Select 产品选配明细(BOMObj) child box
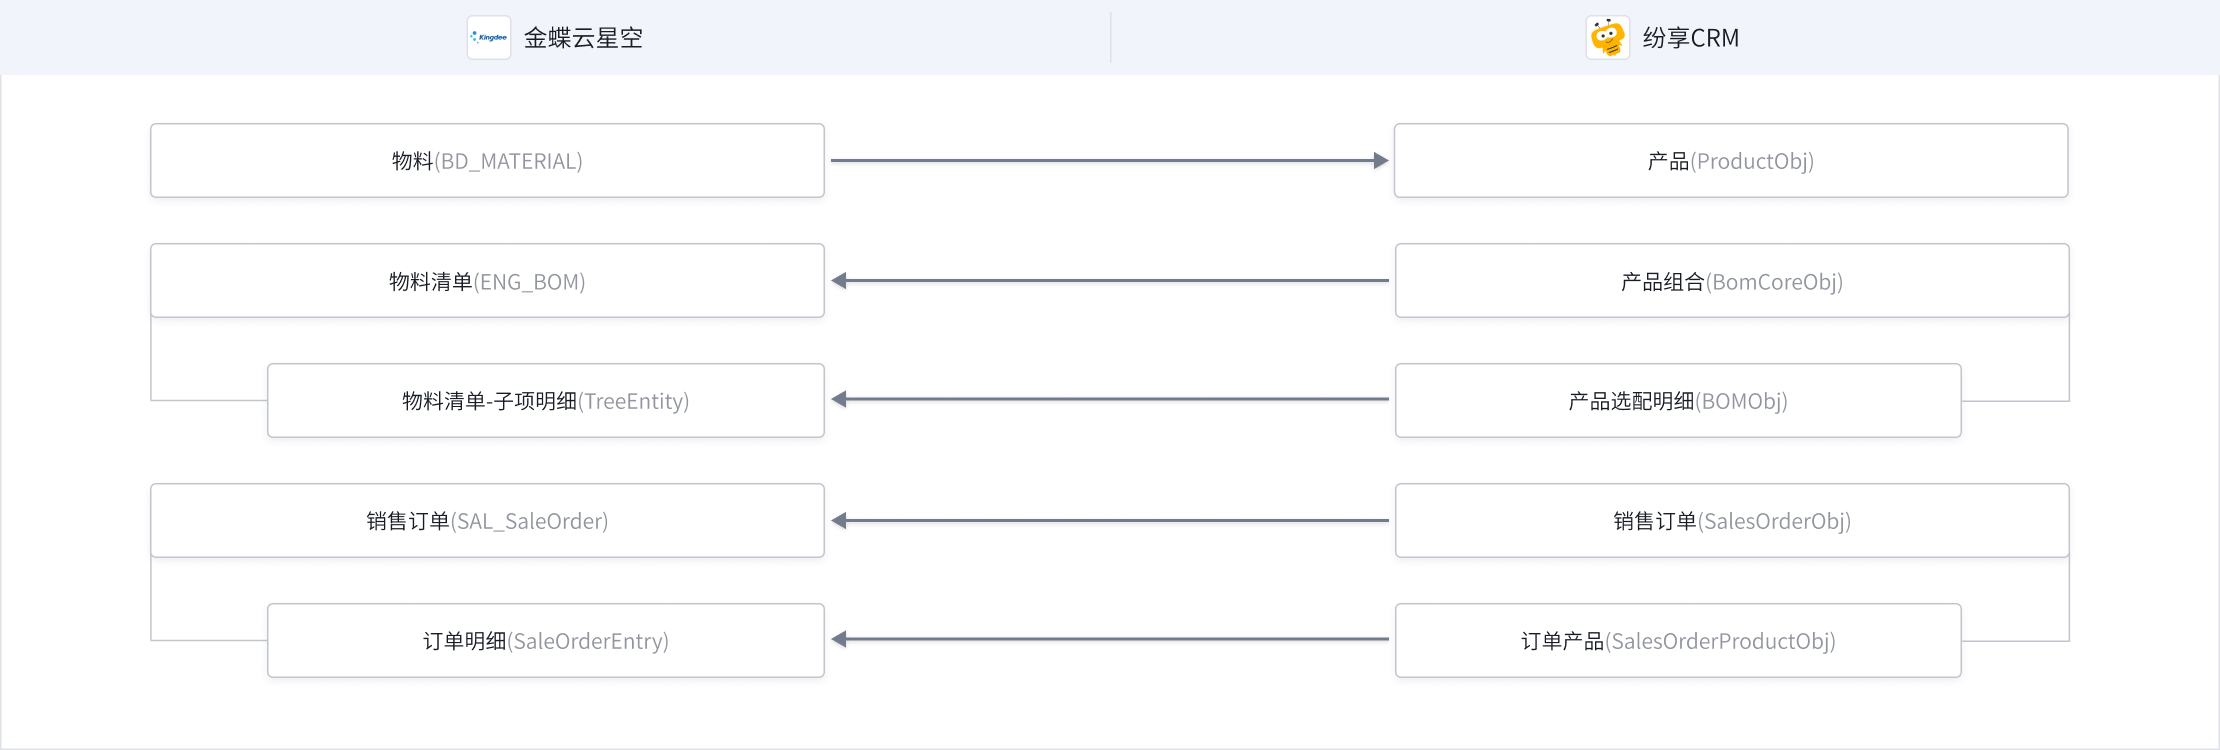2220x750 pixels. (x=1677, y=401)
